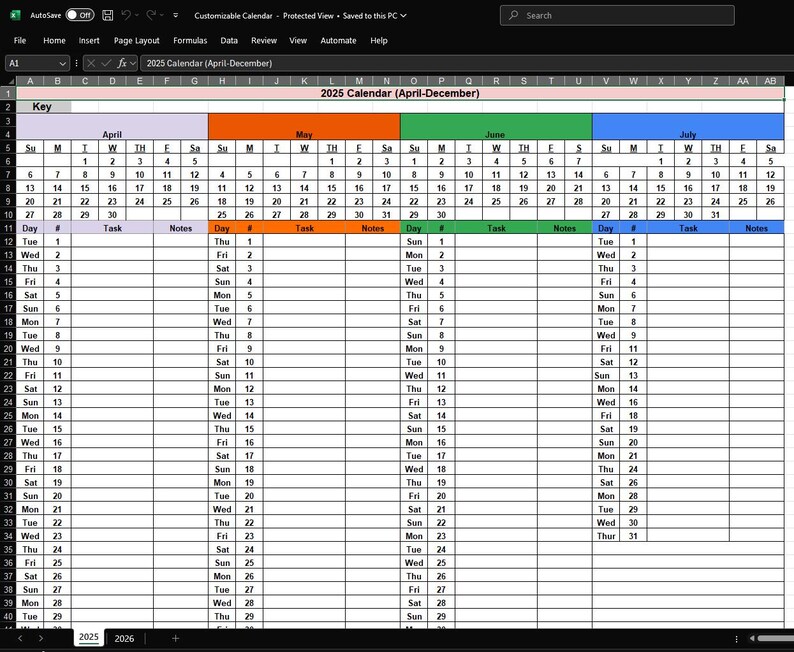Select column AB header

[770, 81]
